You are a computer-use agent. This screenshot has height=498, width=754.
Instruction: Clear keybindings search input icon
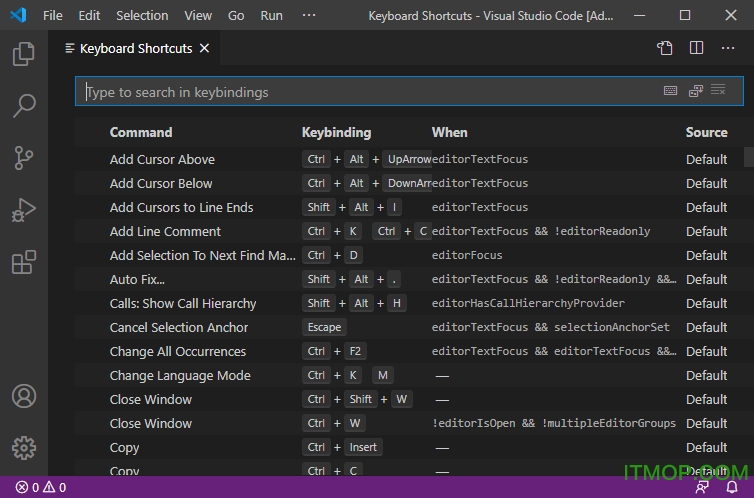(x=718, y=90)
